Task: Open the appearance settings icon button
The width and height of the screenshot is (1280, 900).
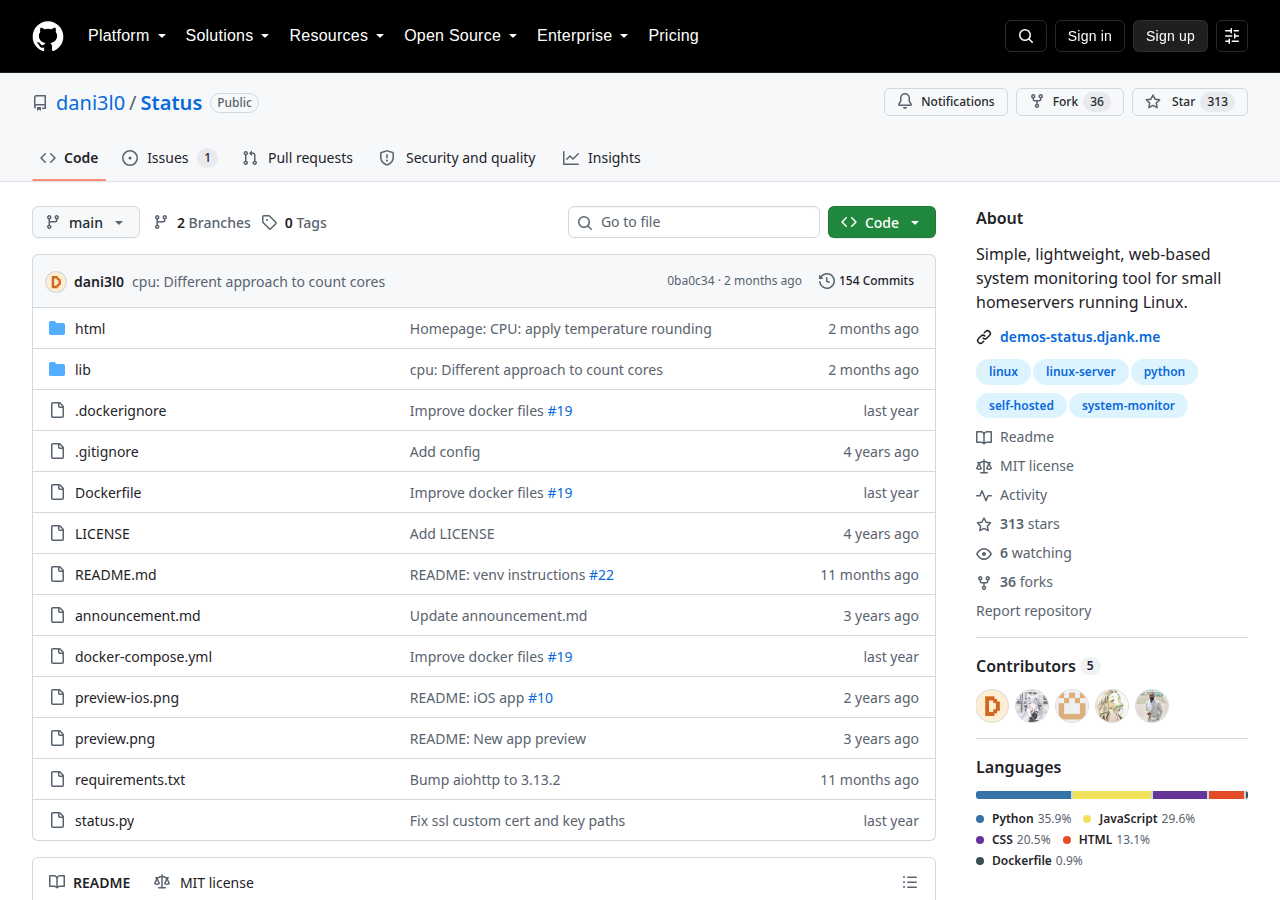Action: click(x=1232, y=36)
